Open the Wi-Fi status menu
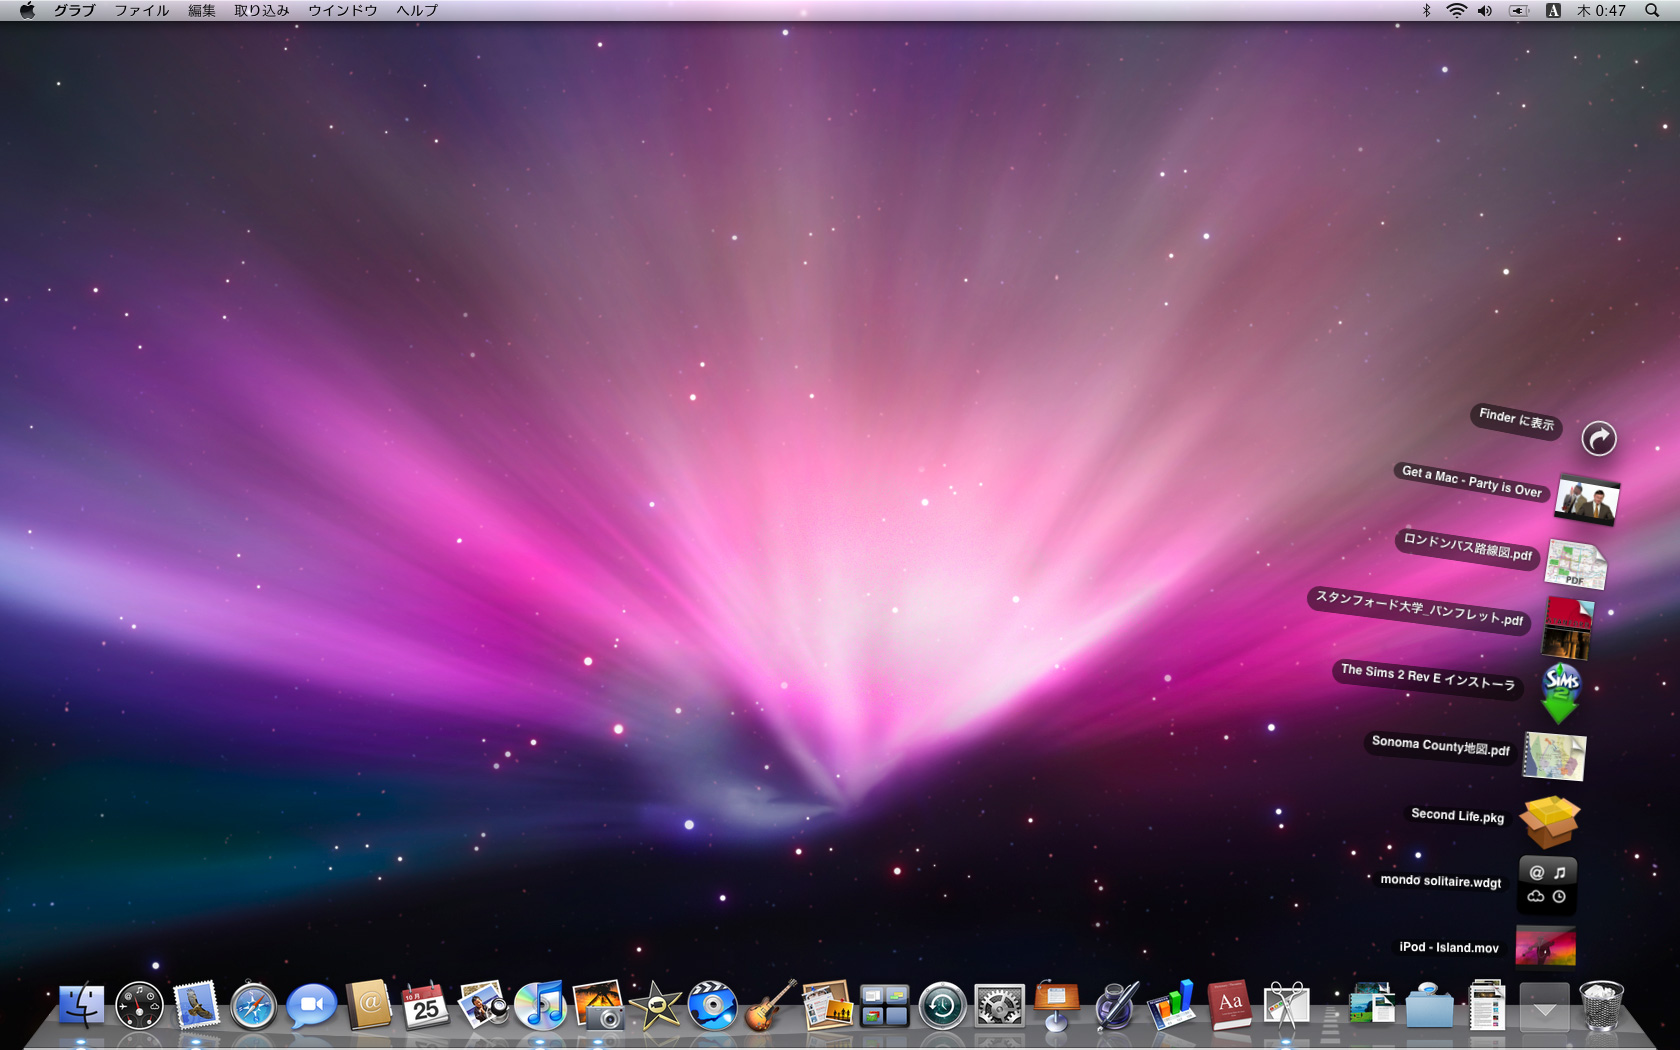This screenshot has height=1050, width=1680. click(1457, 11)
